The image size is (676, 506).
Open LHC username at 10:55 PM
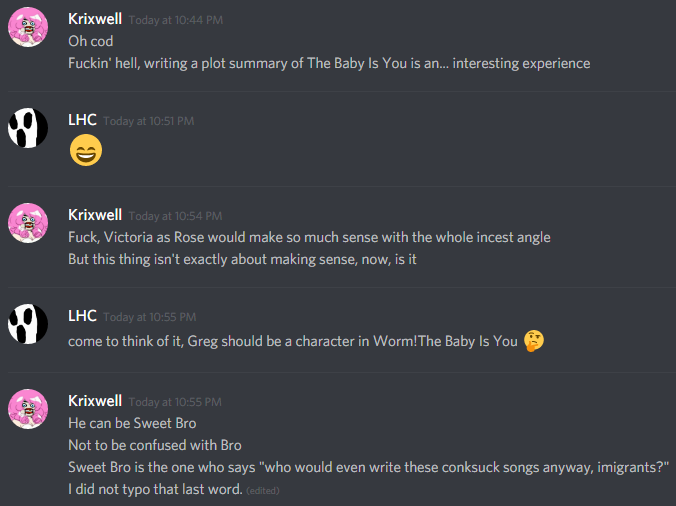click(x=82, y=316)
